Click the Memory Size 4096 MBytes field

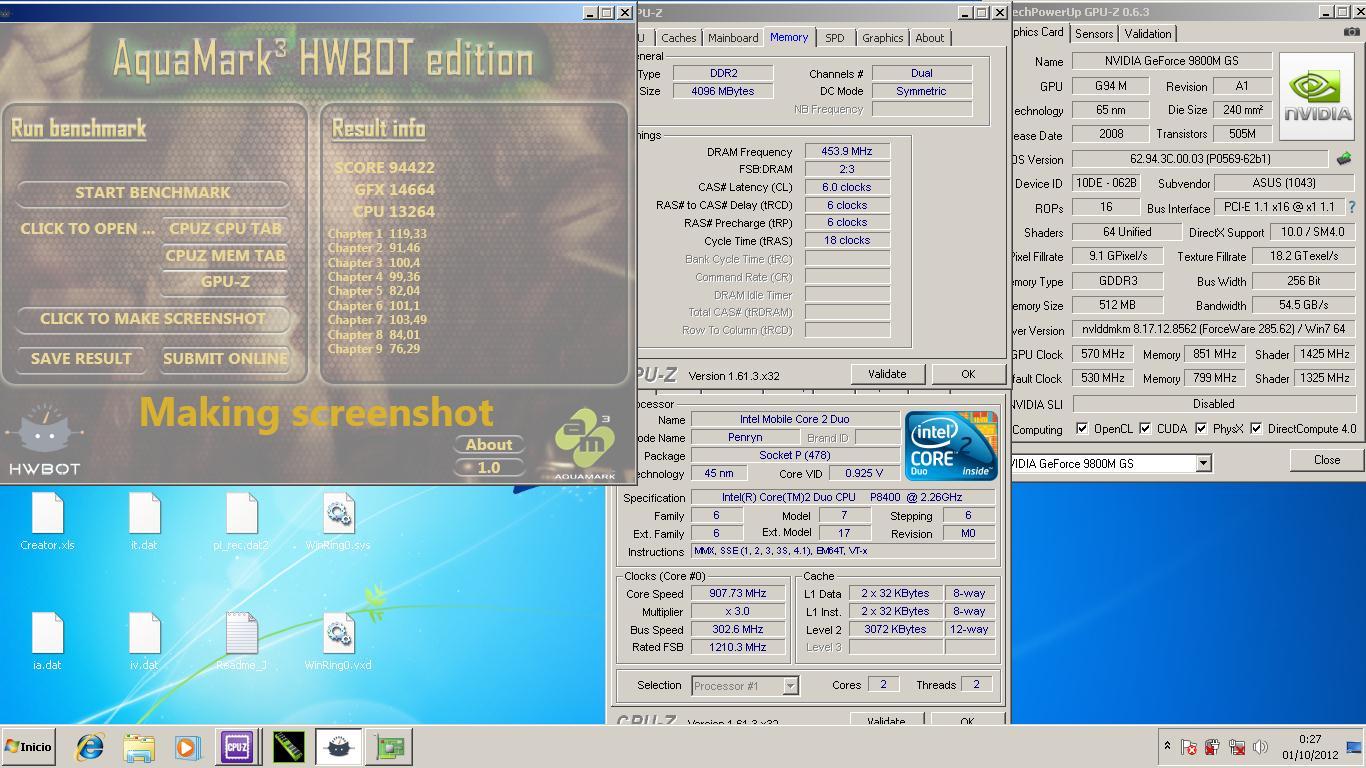click(723, 91)
